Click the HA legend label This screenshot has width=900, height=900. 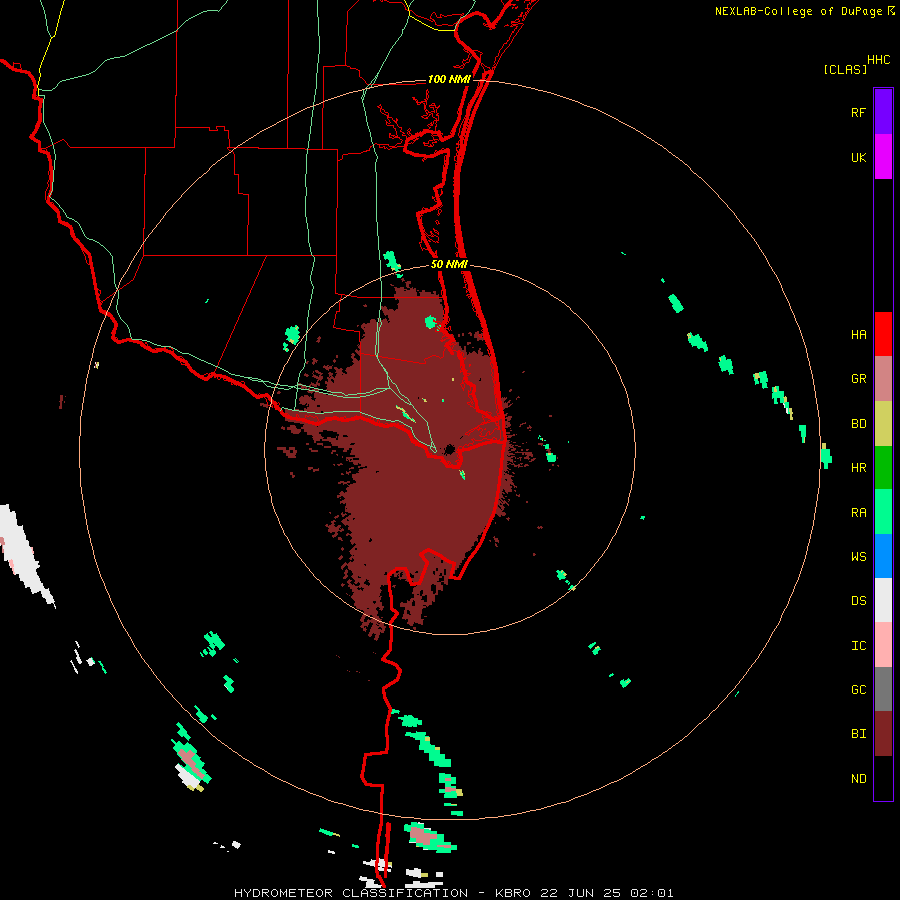[858, 334]
